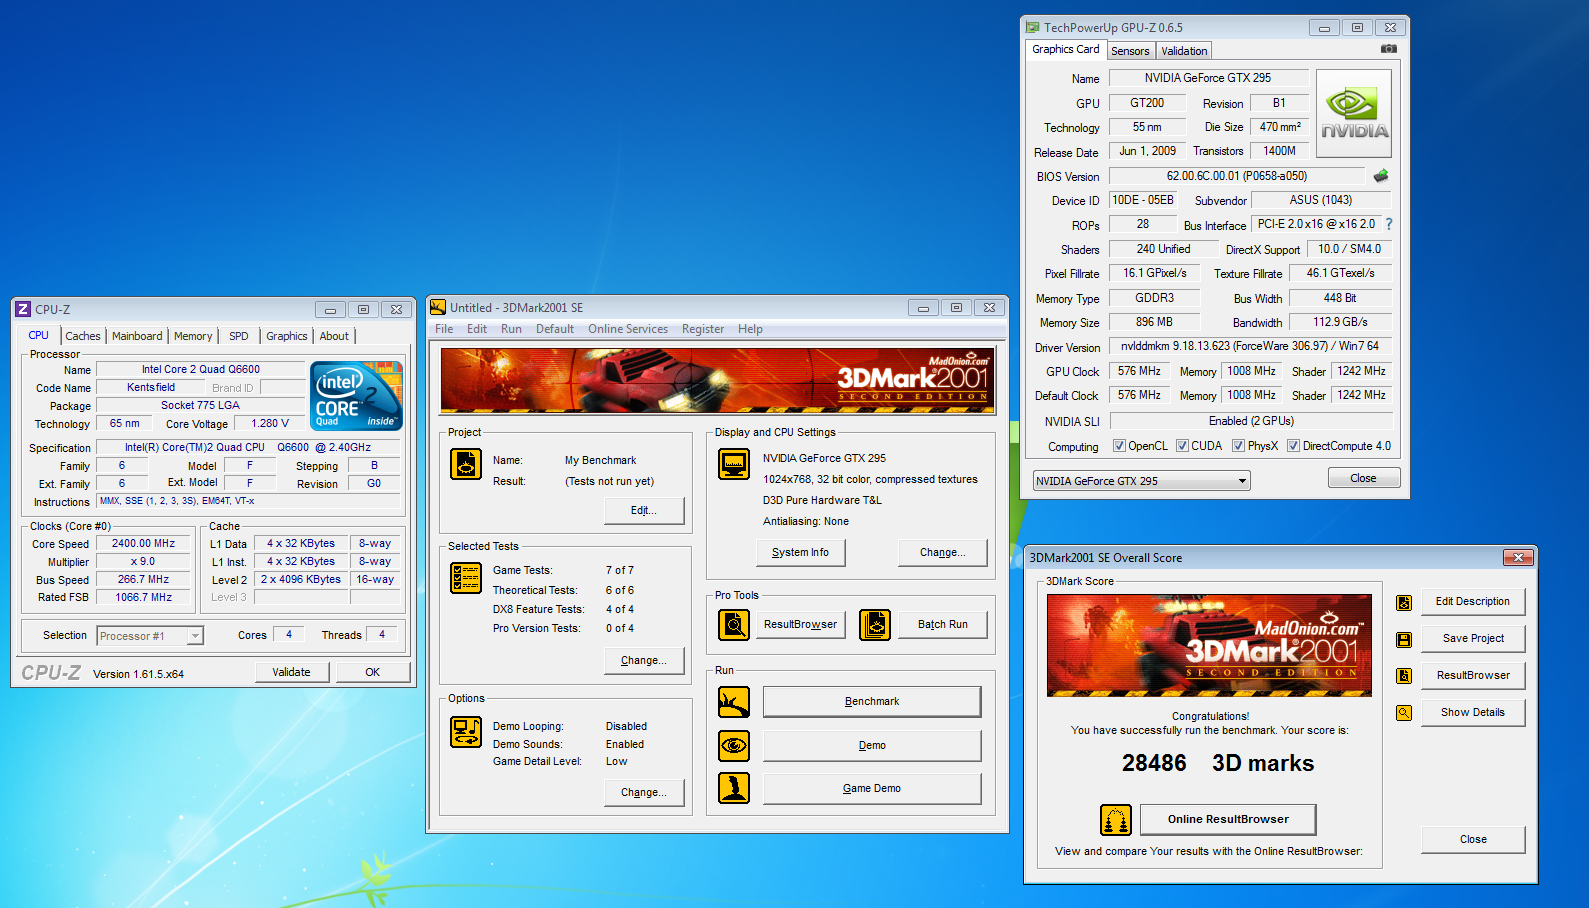Toggle the OpenCL checkbox in GPU-Z
Image resolution: width=1589 pixels, height=908 pixels.
pos(1119,446)
